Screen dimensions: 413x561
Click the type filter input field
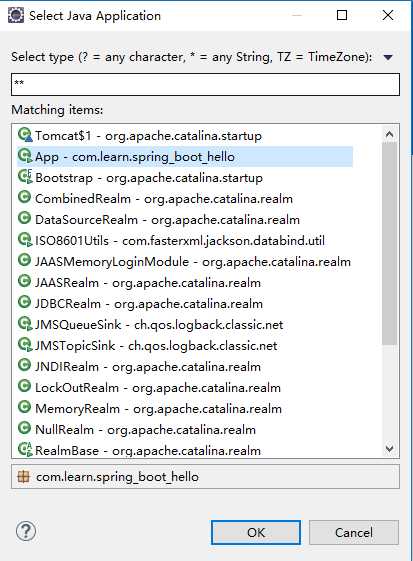click(205, 84)
